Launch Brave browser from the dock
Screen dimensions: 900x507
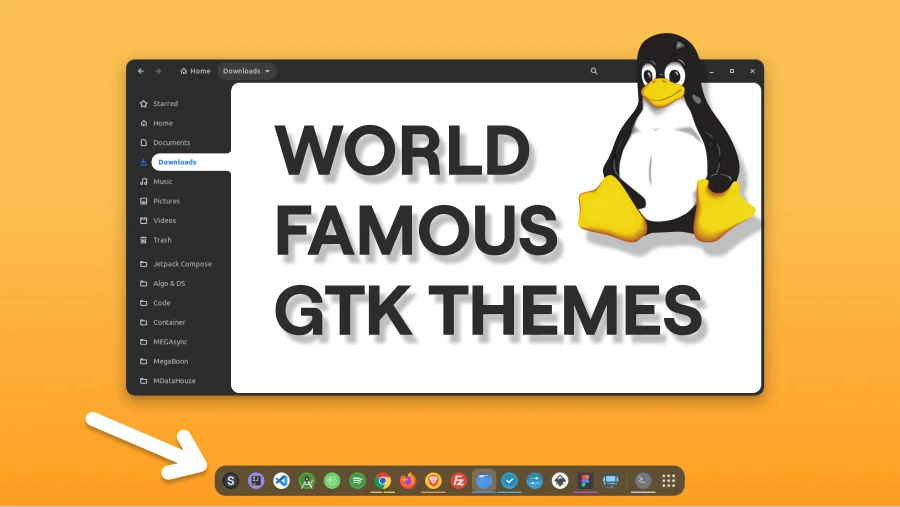[433, 481]
